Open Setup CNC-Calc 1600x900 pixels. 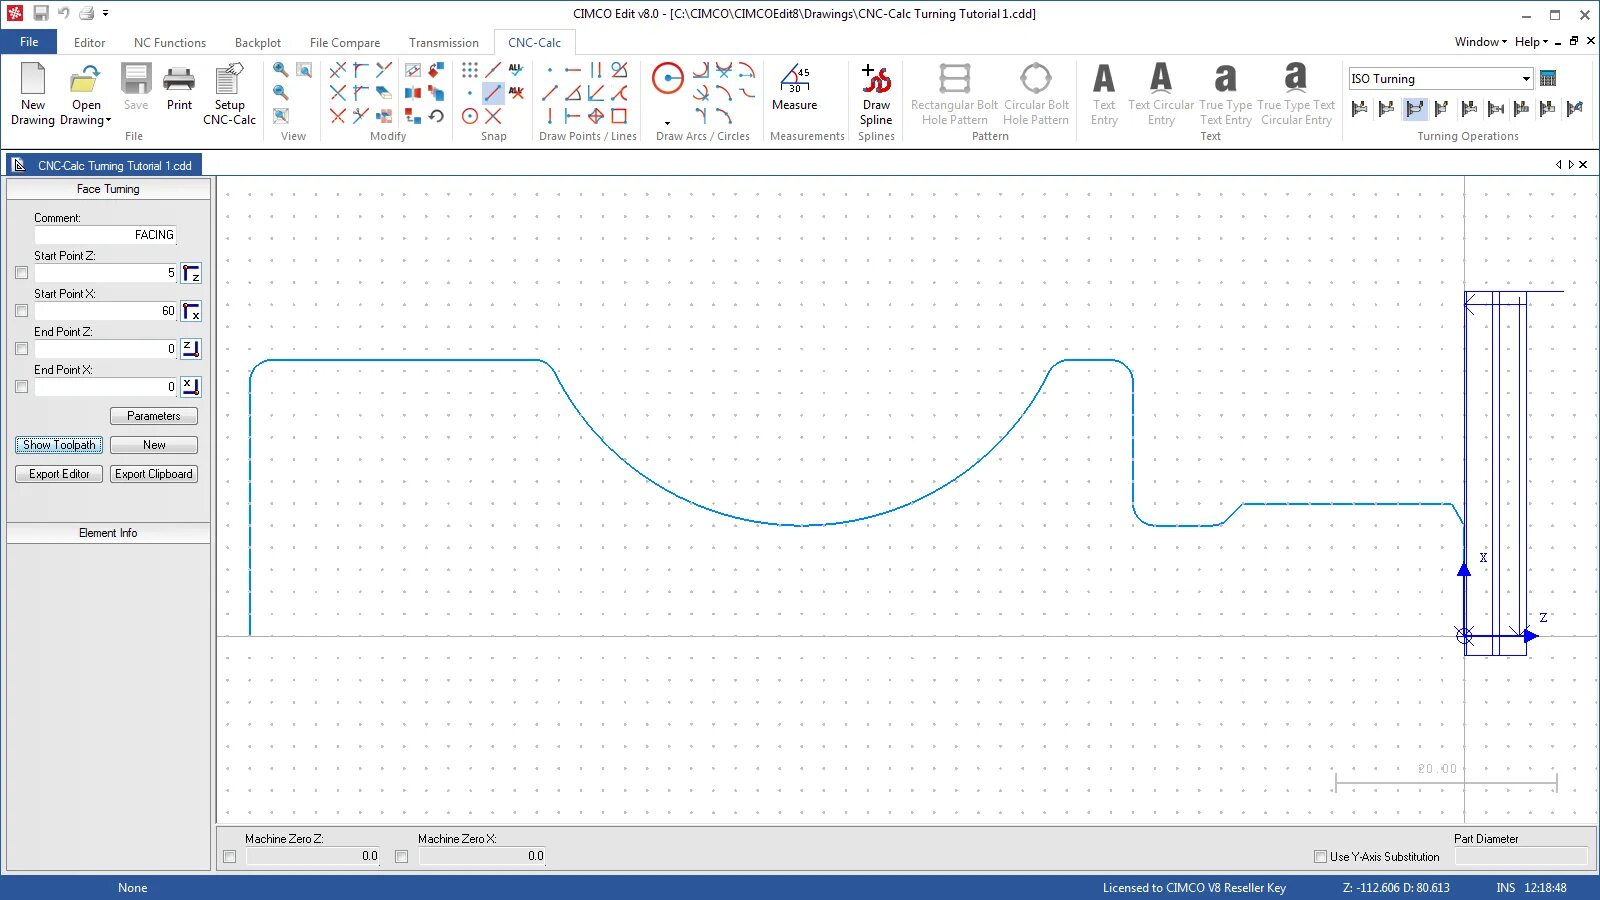[x=229, y=94]
